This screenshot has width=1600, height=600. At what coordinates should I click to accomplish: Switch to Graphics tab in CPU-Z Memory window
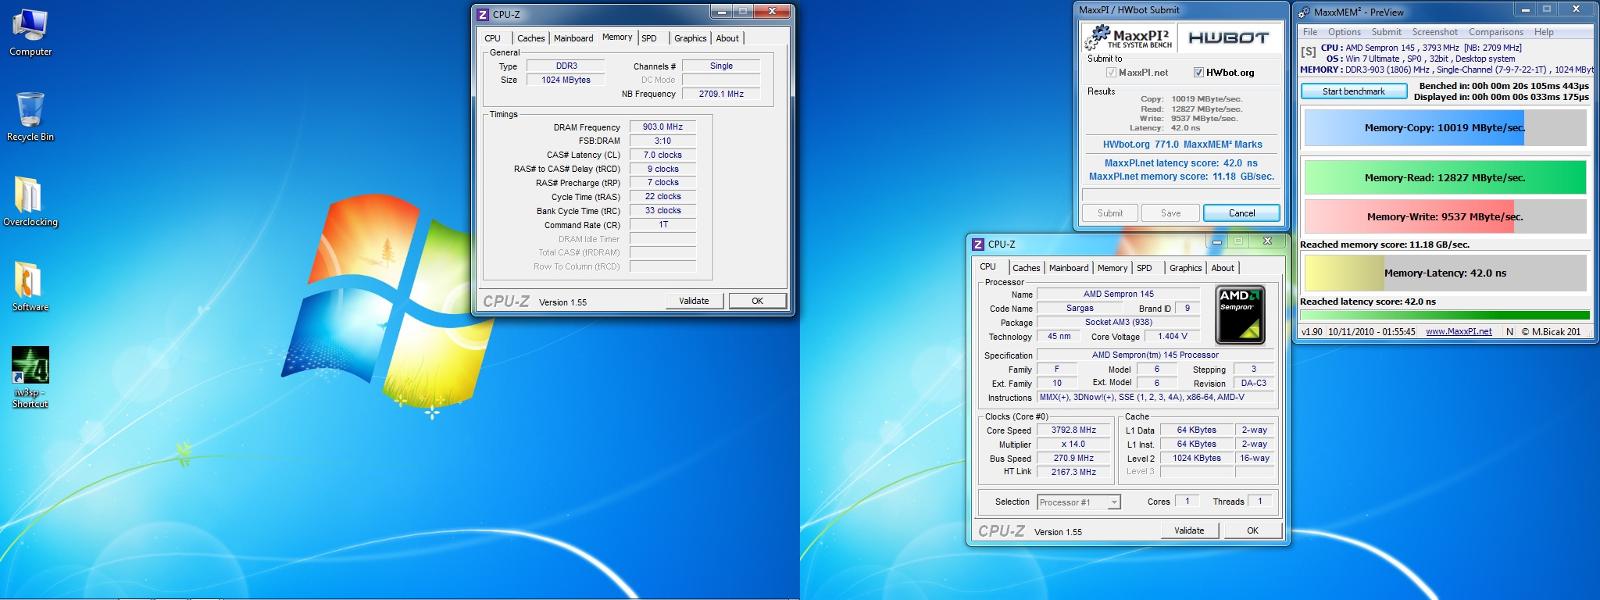pyautogui.click(x=690, y=38)
